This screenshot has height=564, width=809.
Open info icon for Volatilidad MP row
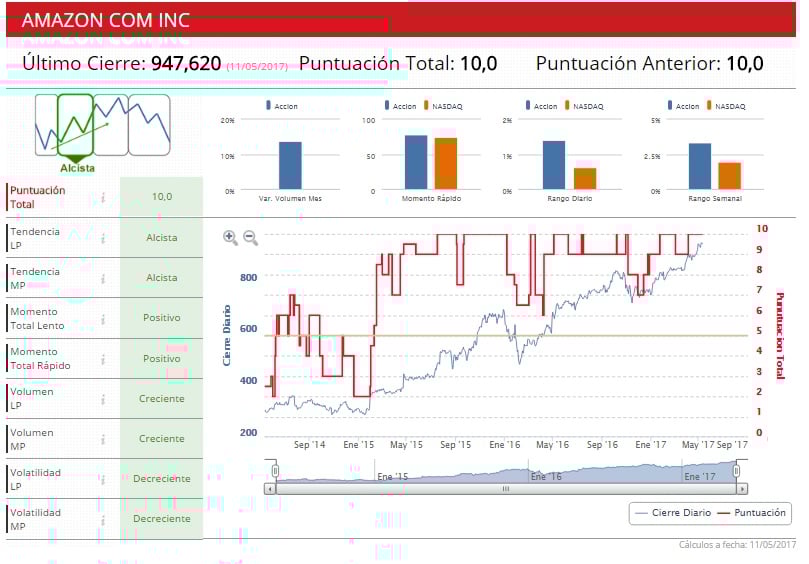103,519
